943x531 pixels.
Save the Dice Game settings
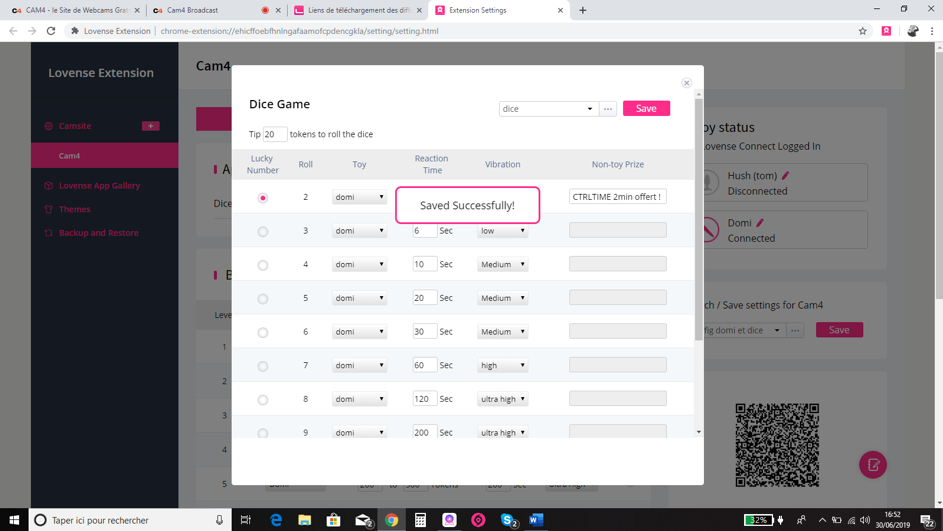(646, 108)
